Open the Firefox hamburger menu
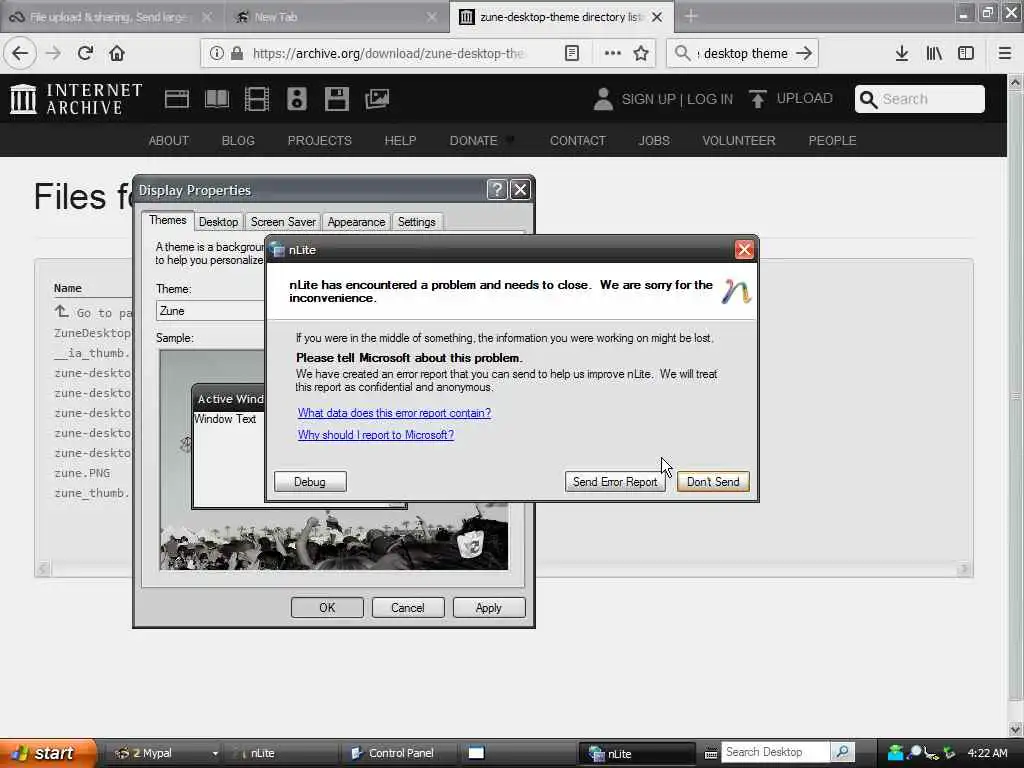Screen dimensions: 1024x768 pos(1005,53)
